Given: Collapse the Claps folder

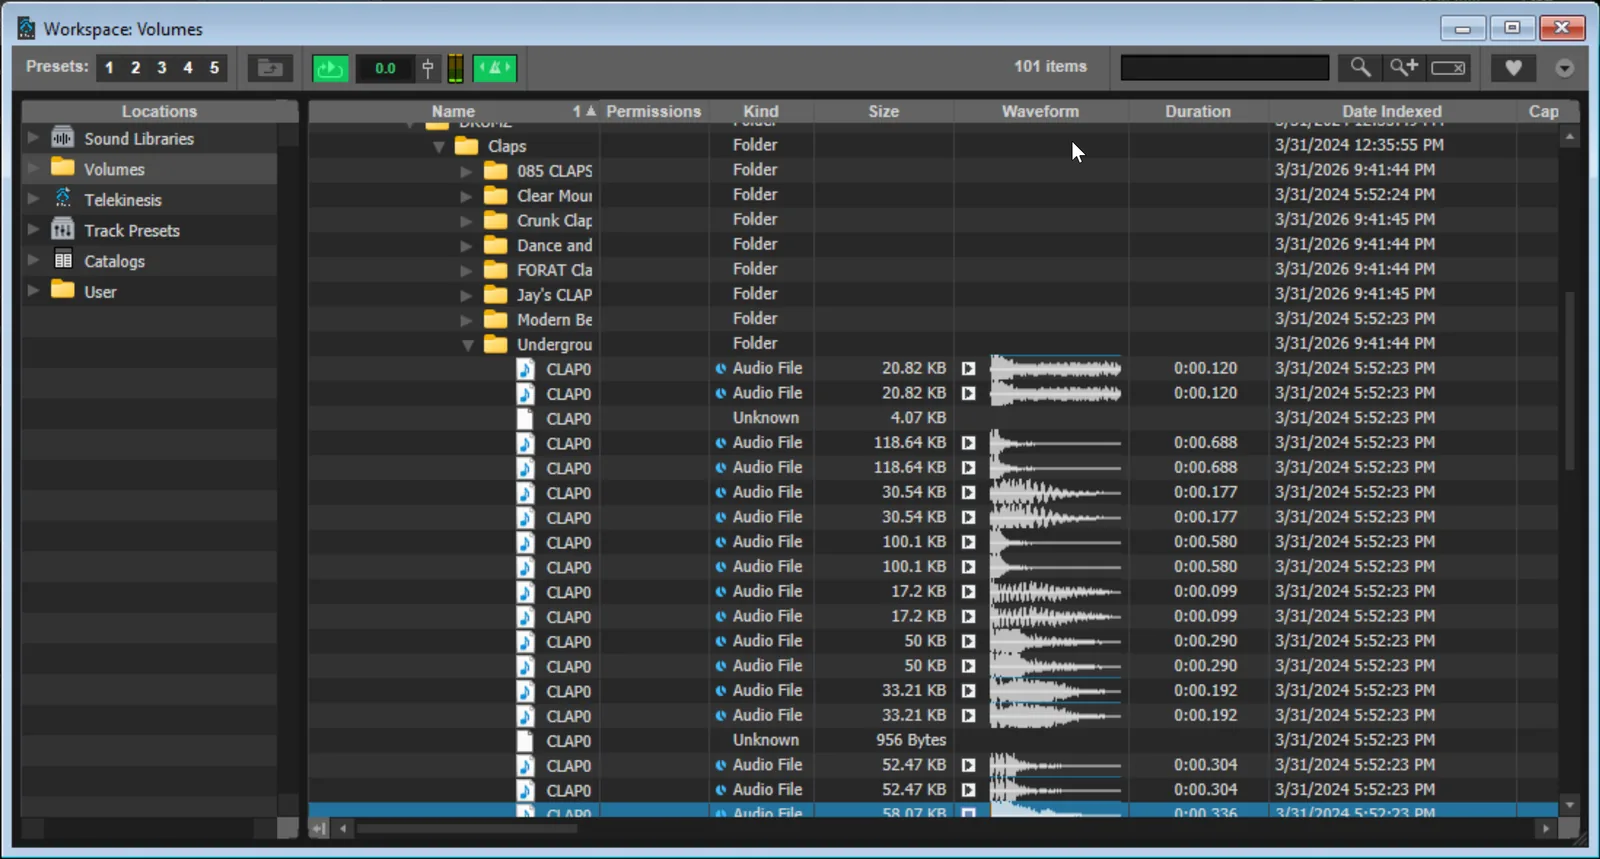Looking at the screenshot, I should point(438,147).
